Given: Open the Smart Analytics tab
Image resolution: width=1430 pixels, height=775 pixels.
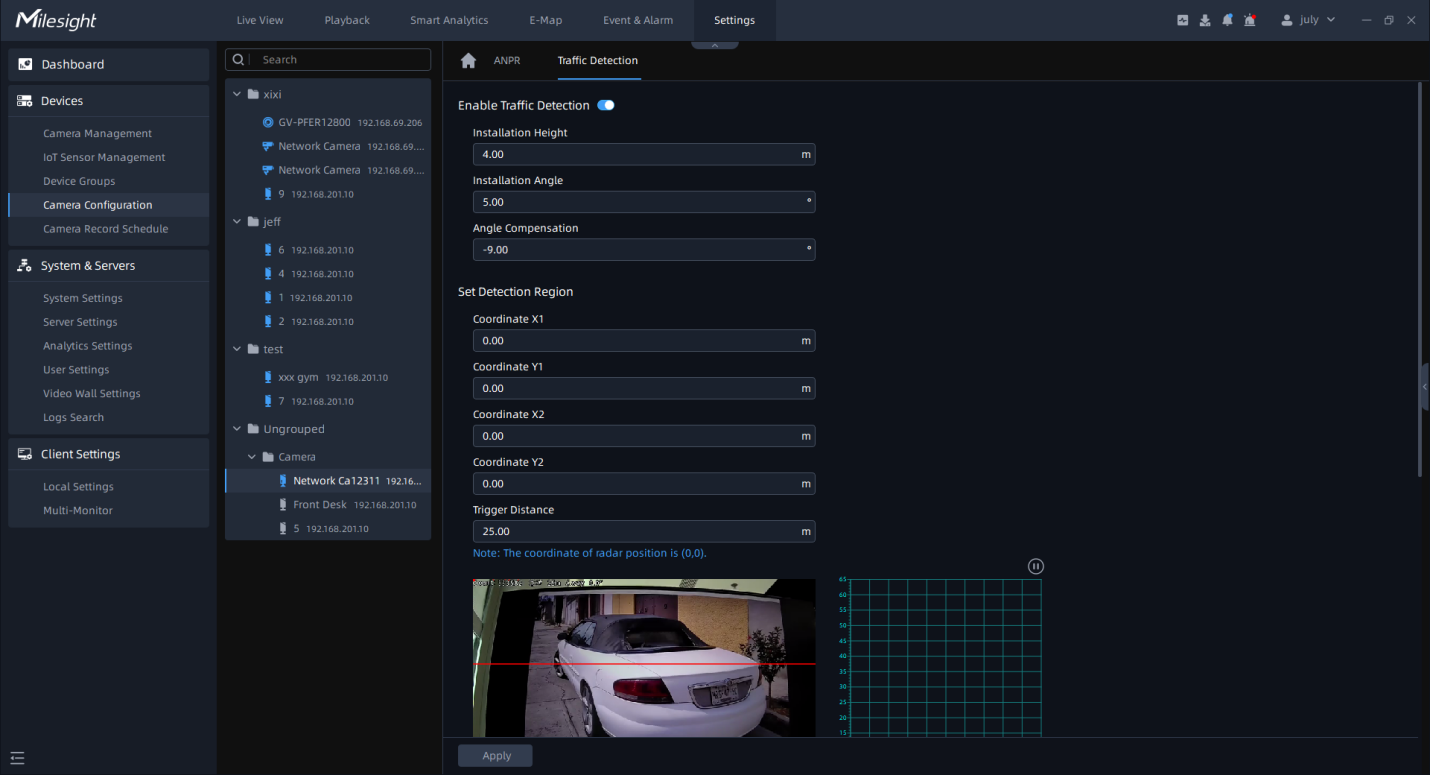Looking at the screenshot, I should pos(449,20).
